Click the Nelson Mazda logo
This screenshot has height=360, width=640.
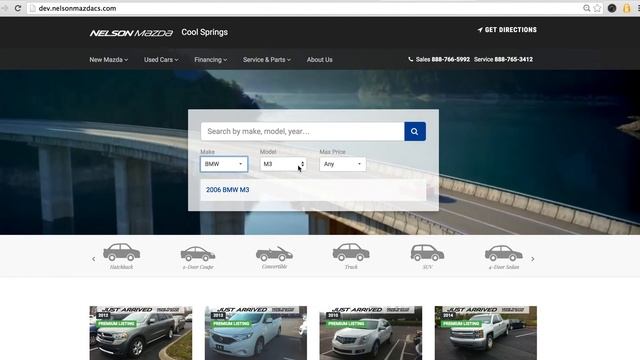pos(131,33)
